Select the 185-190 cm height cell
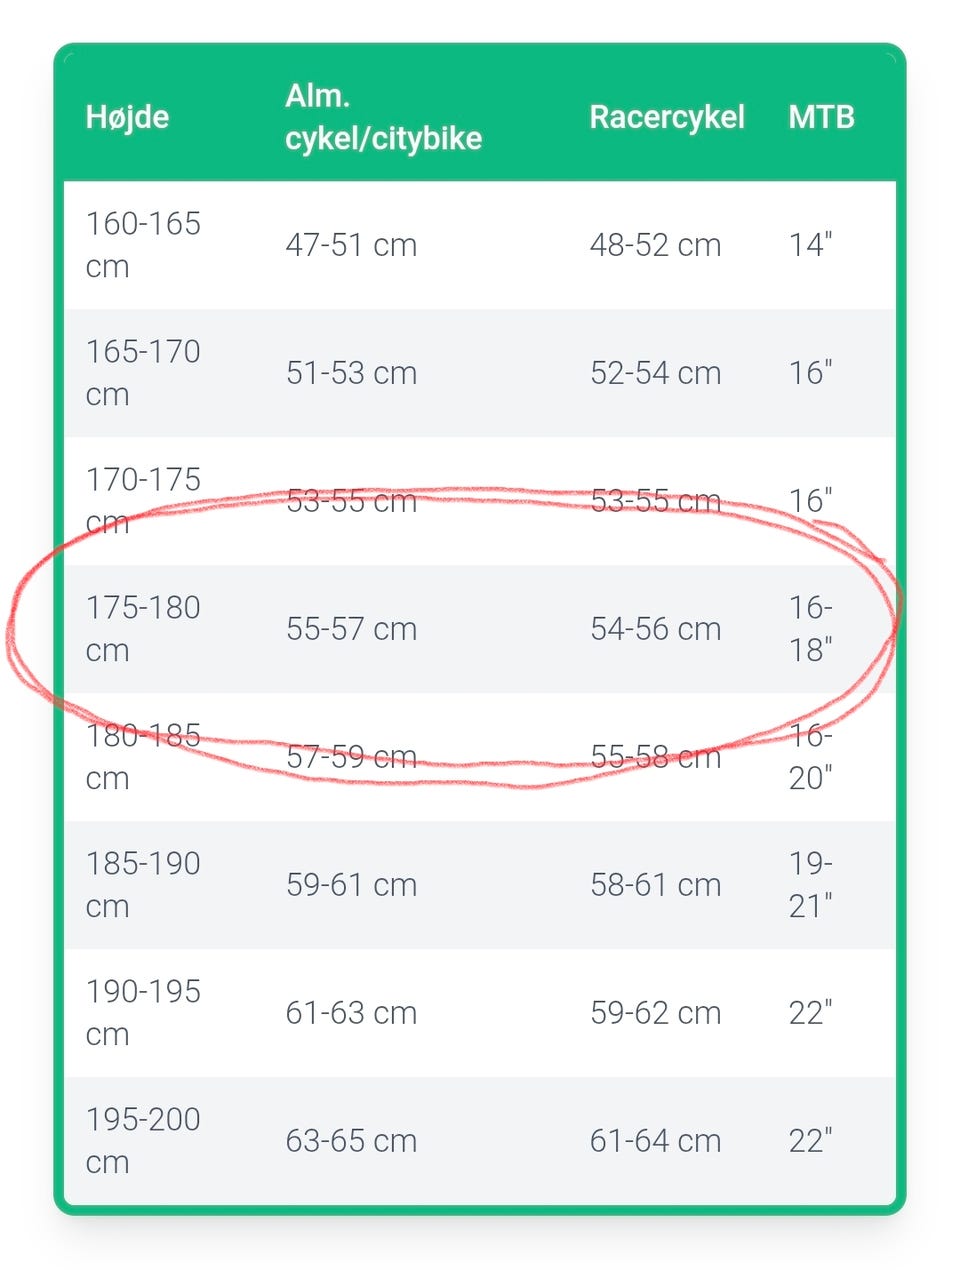 click(x=143, y=884)
